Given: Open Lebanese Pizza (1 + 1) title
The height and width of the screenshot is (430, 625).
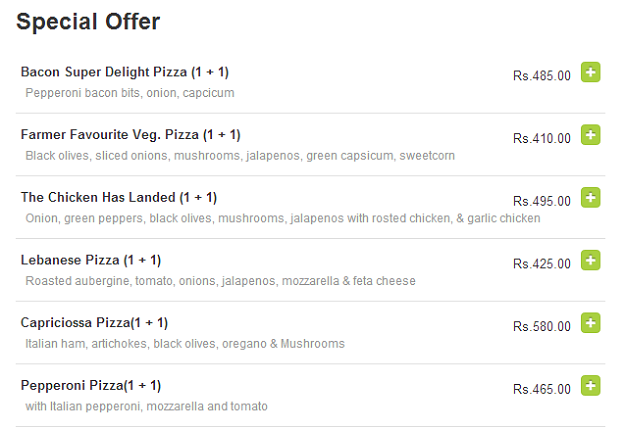Looking at the screenshot, I should click(91, 260).
